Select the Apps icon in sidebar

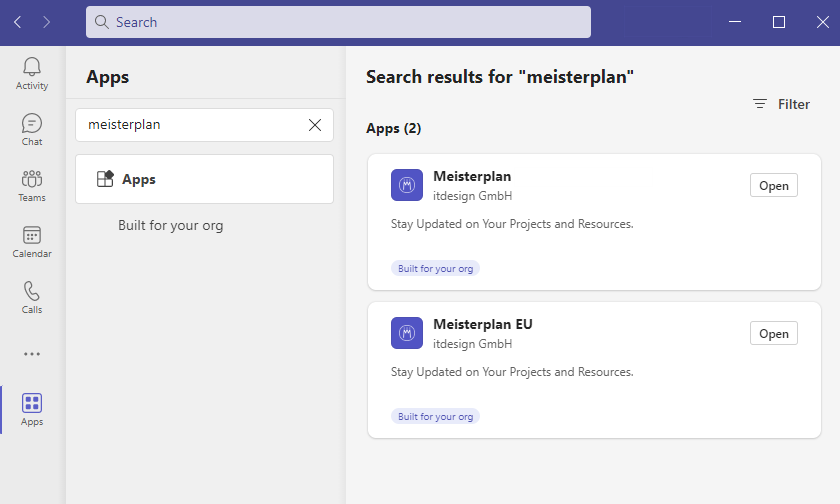pos(32,410)
